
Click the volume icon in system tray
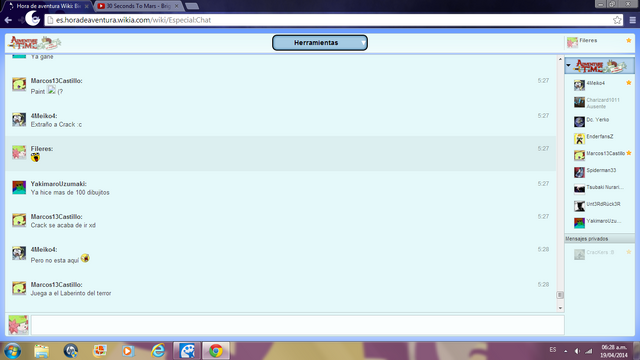click(577, 351)
